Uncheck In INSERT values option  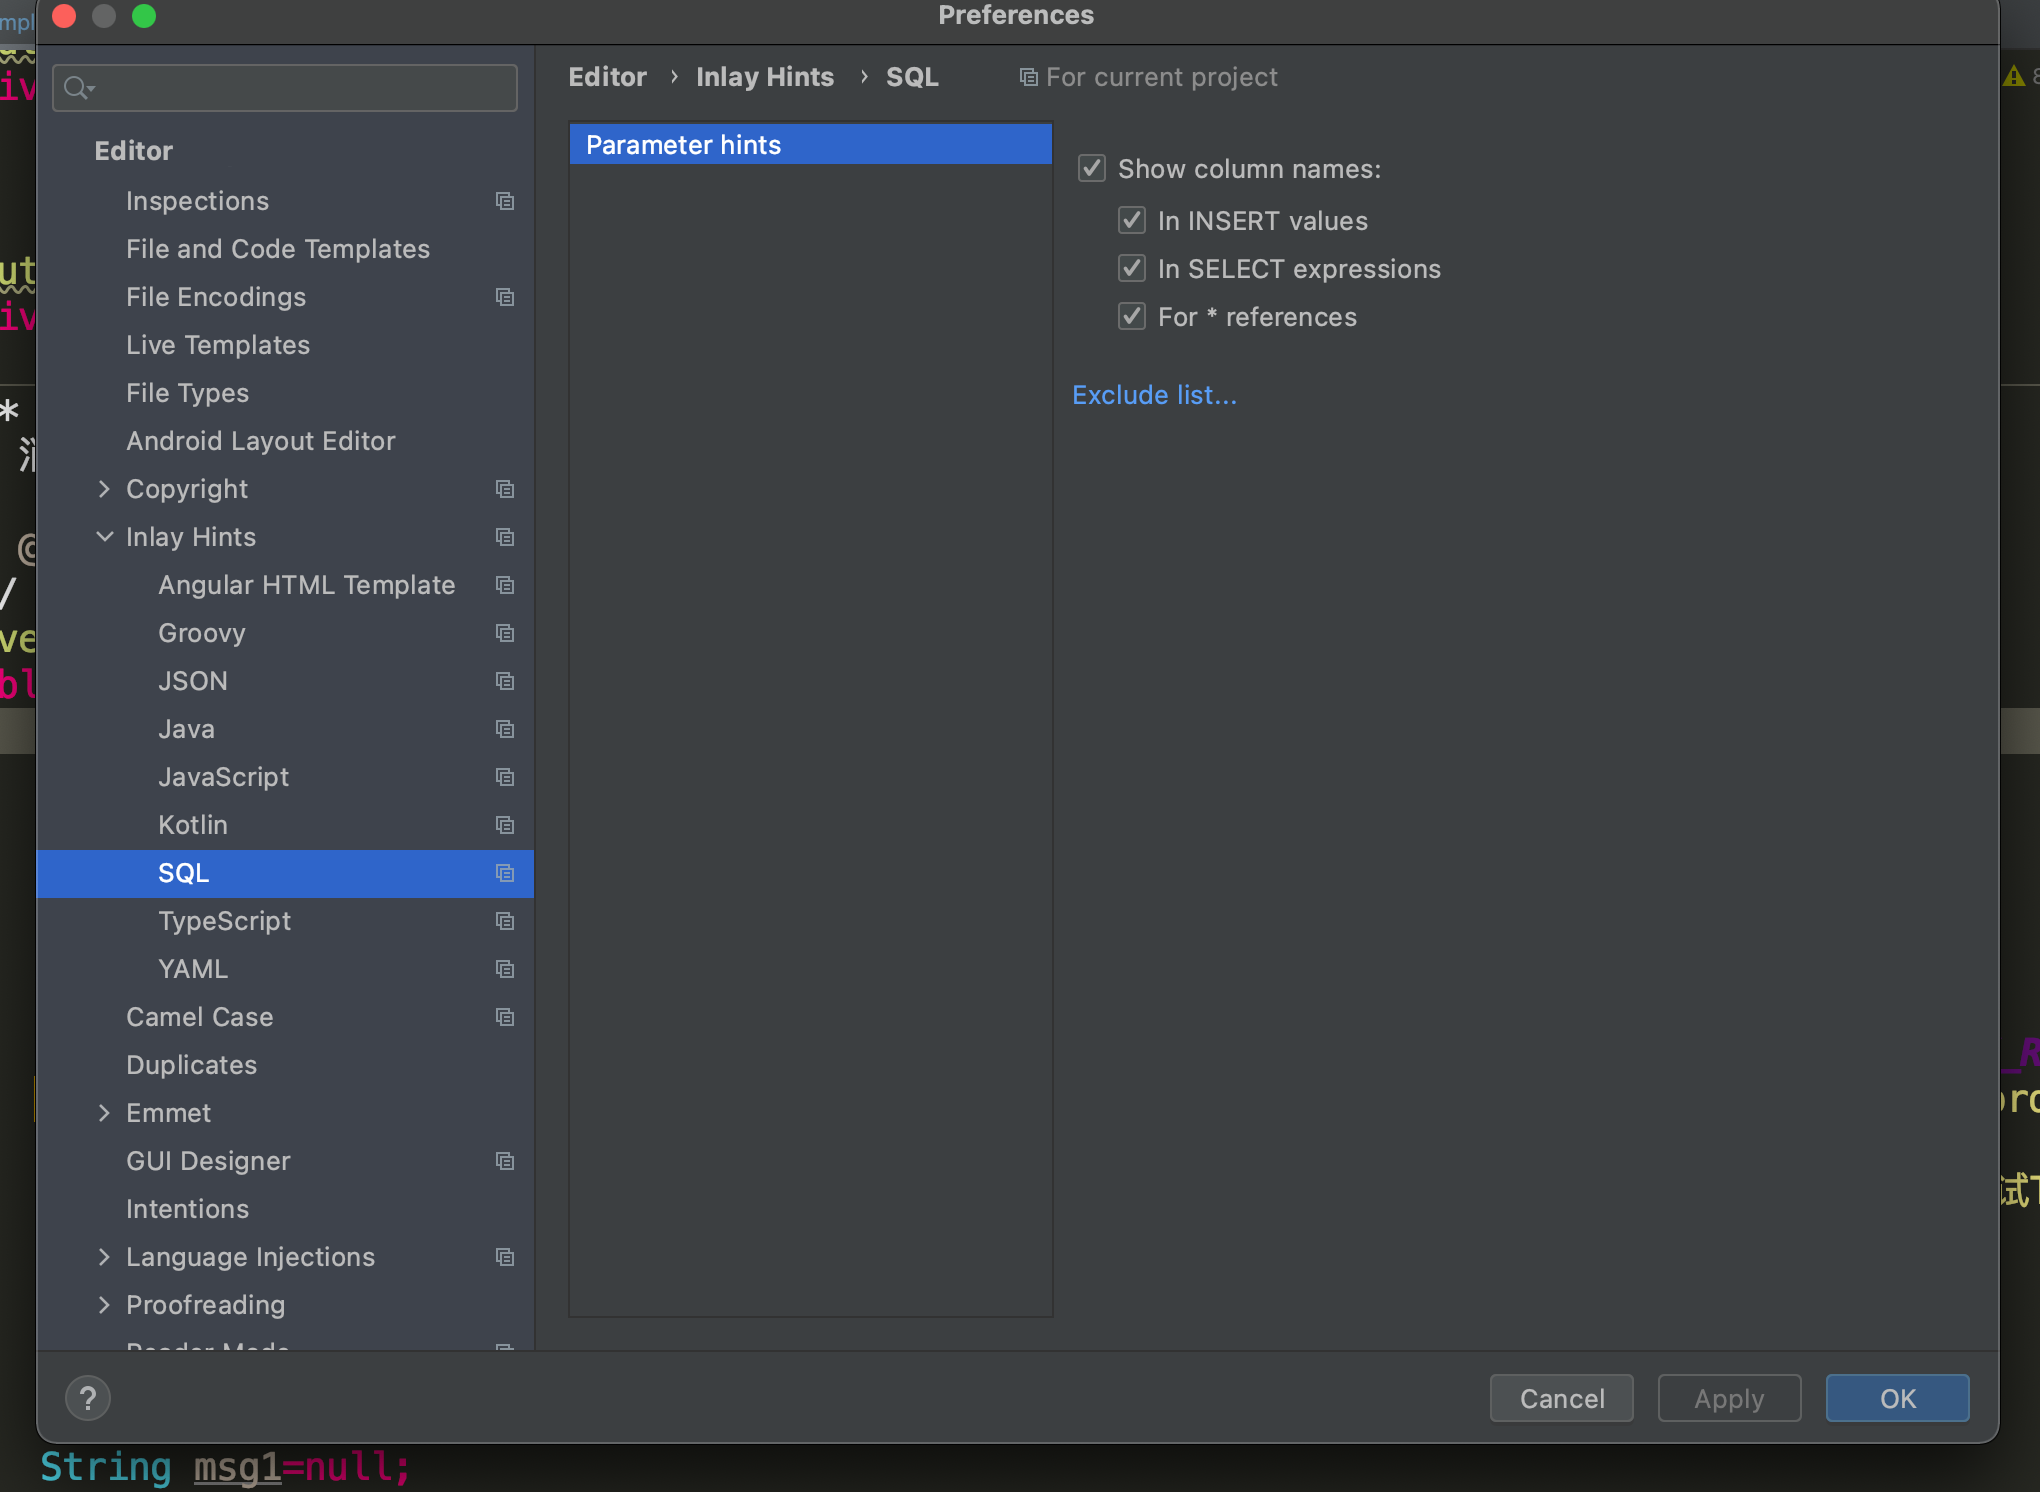coord(1131,220)
